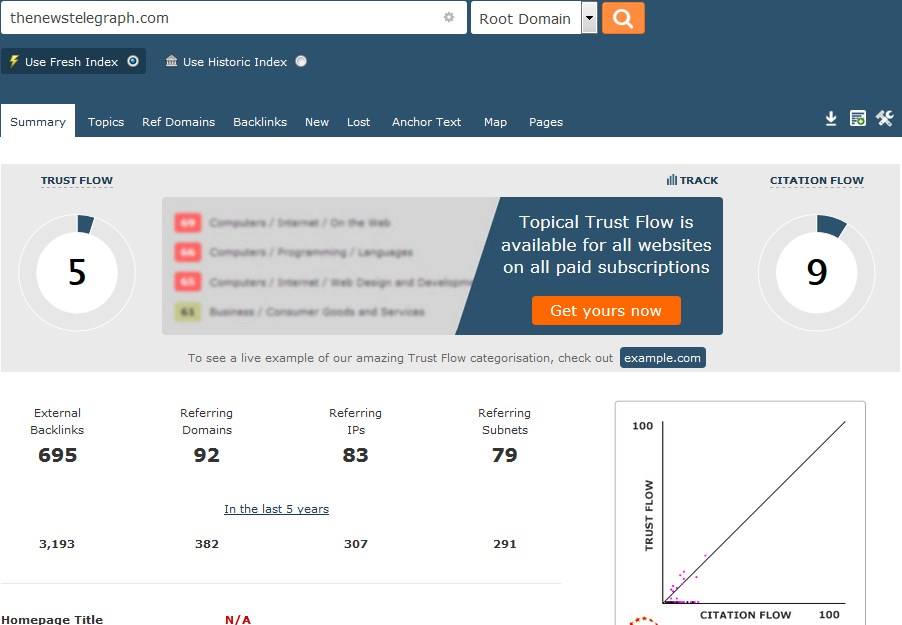Open the Pages tab

[546, 121]
